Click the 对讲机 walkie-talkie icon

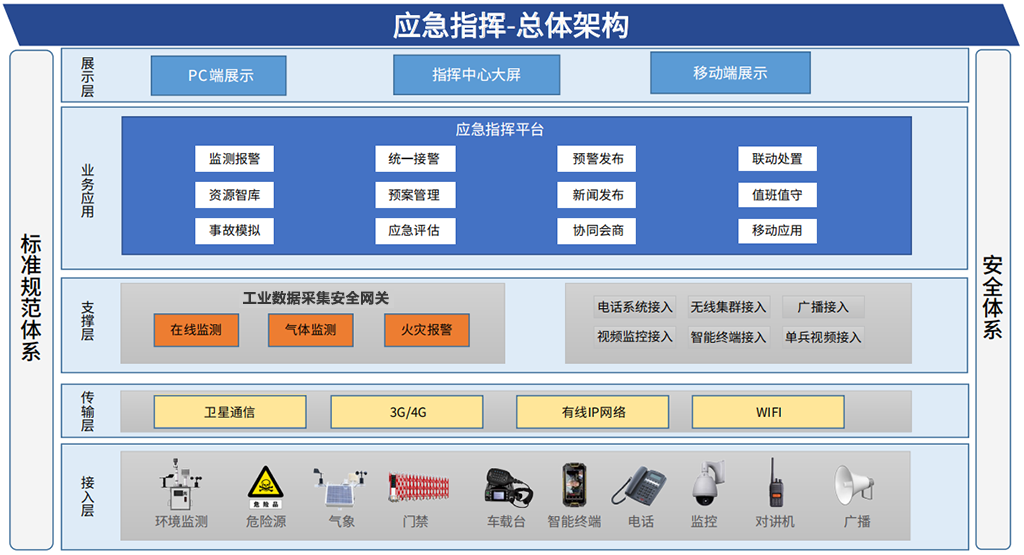pos(775,483)
